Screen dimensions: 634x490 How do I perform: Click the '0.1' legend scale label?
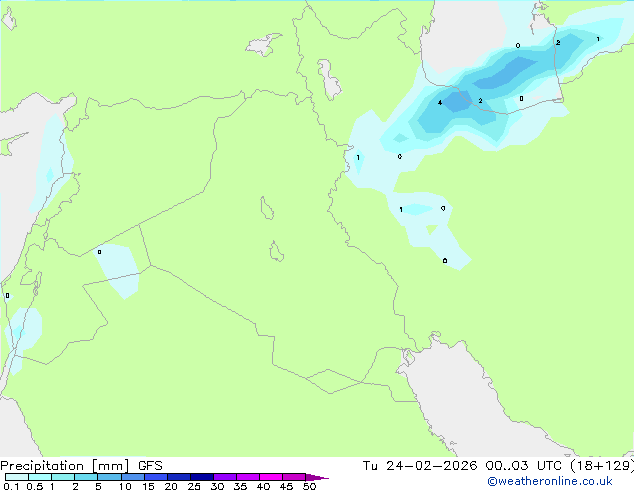(11, 486)
